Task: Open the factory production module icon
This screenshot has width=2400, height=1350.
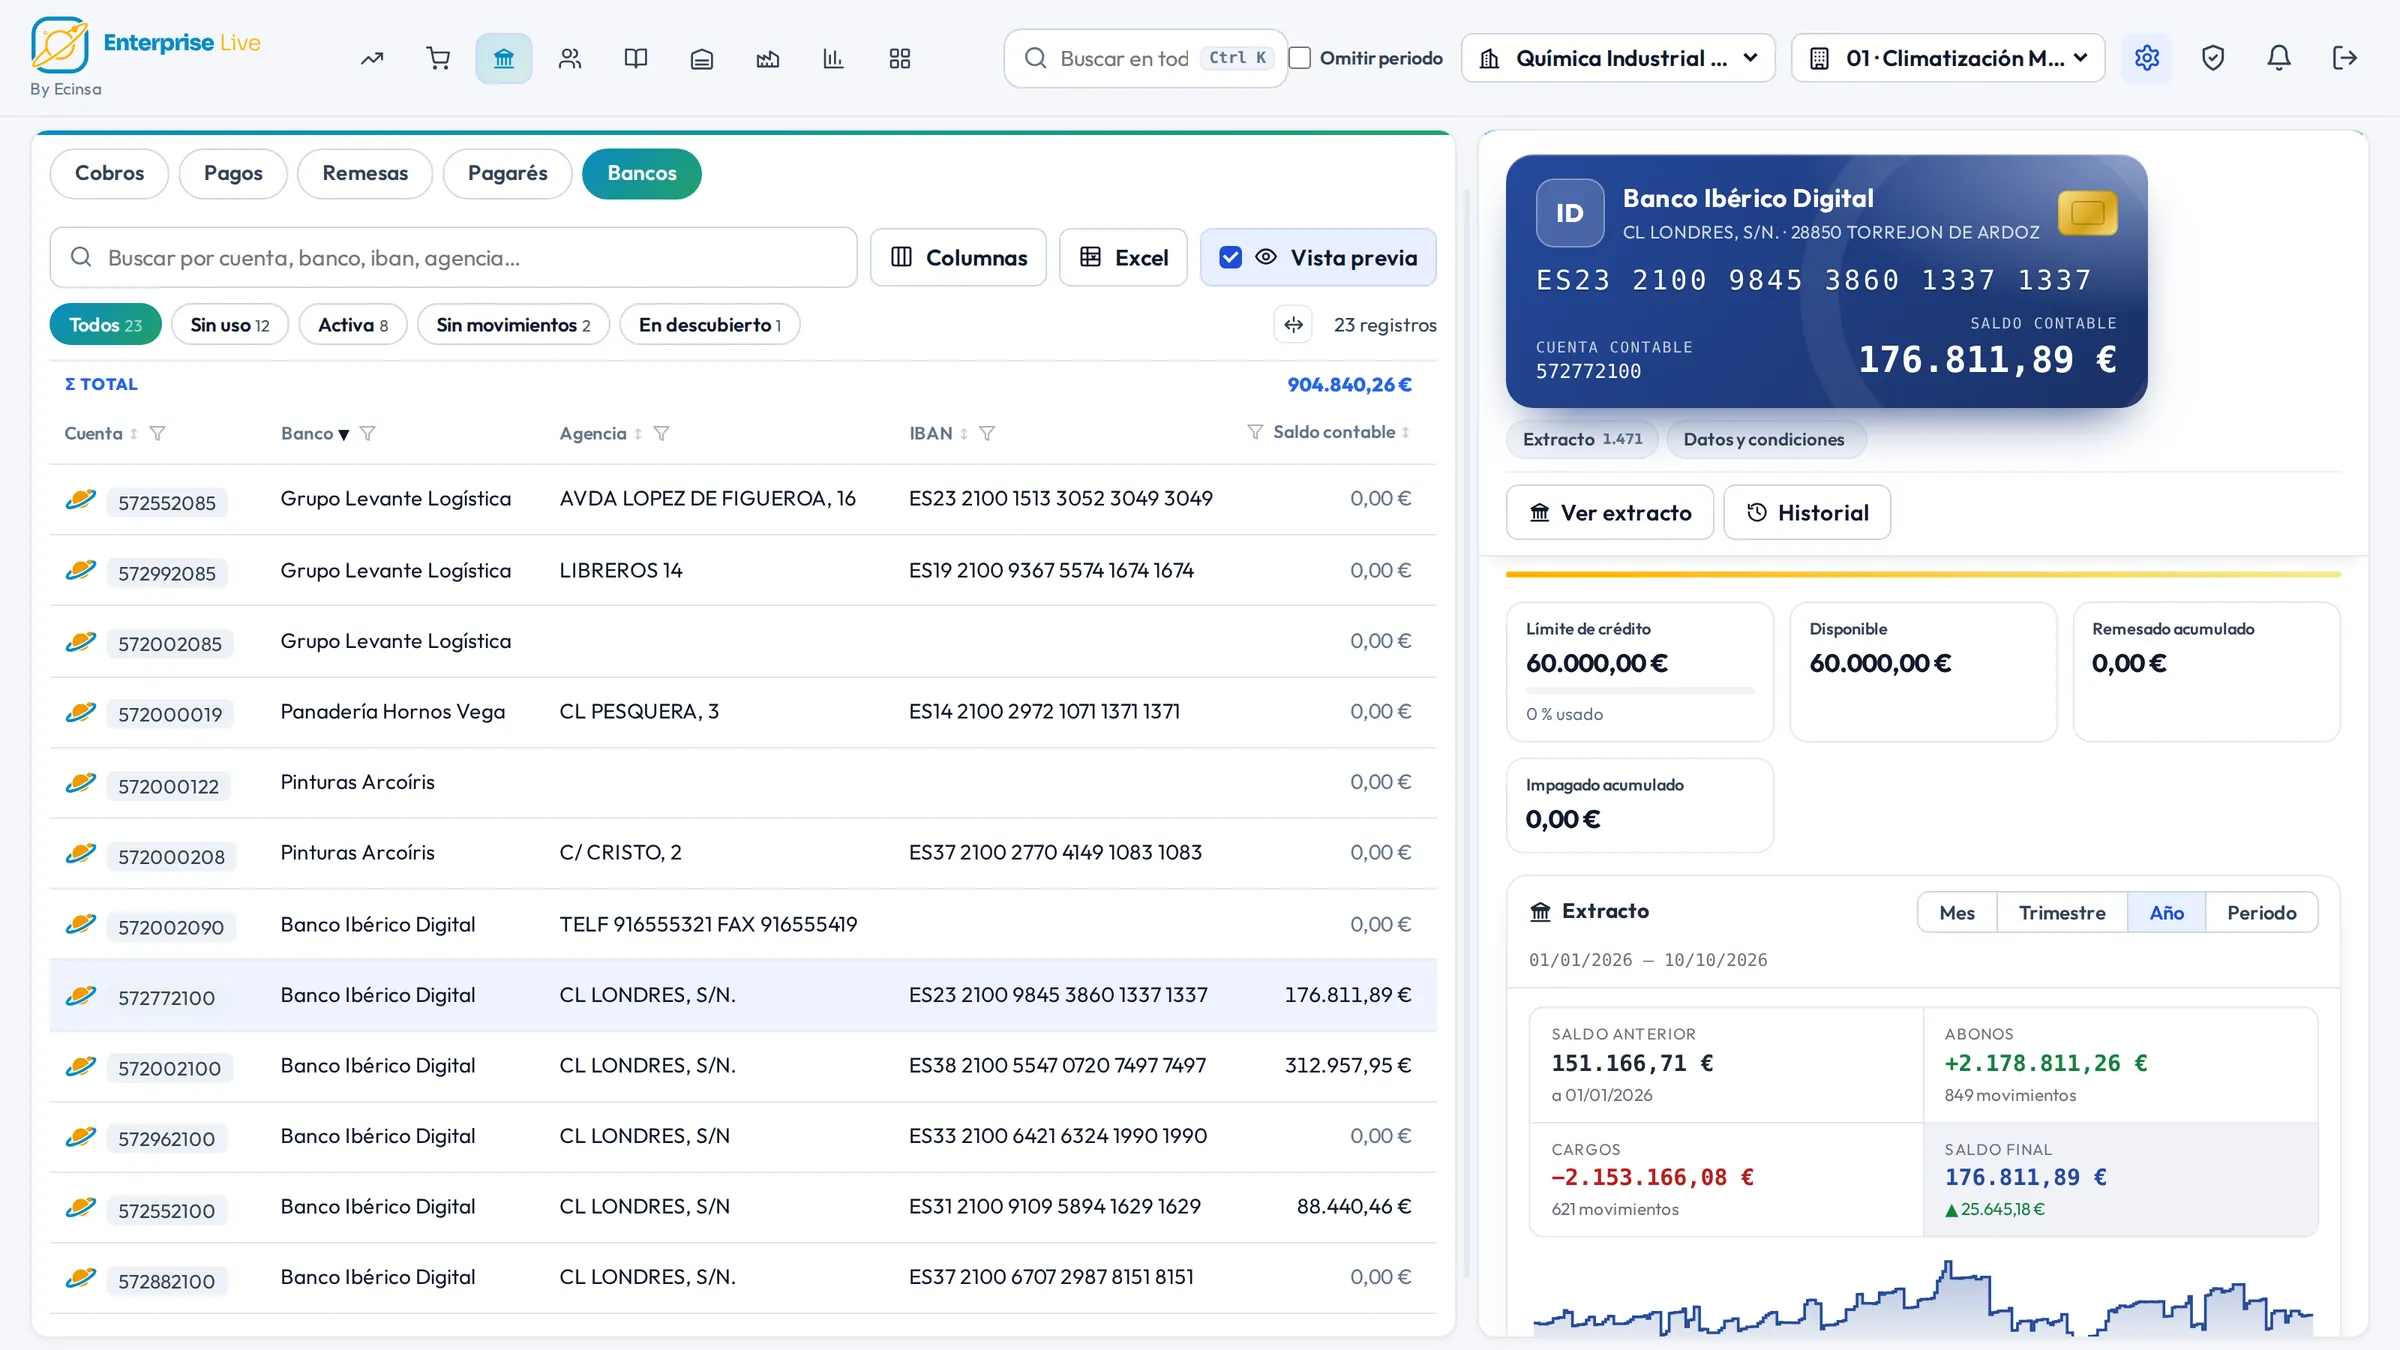Action: coord(768,58)
